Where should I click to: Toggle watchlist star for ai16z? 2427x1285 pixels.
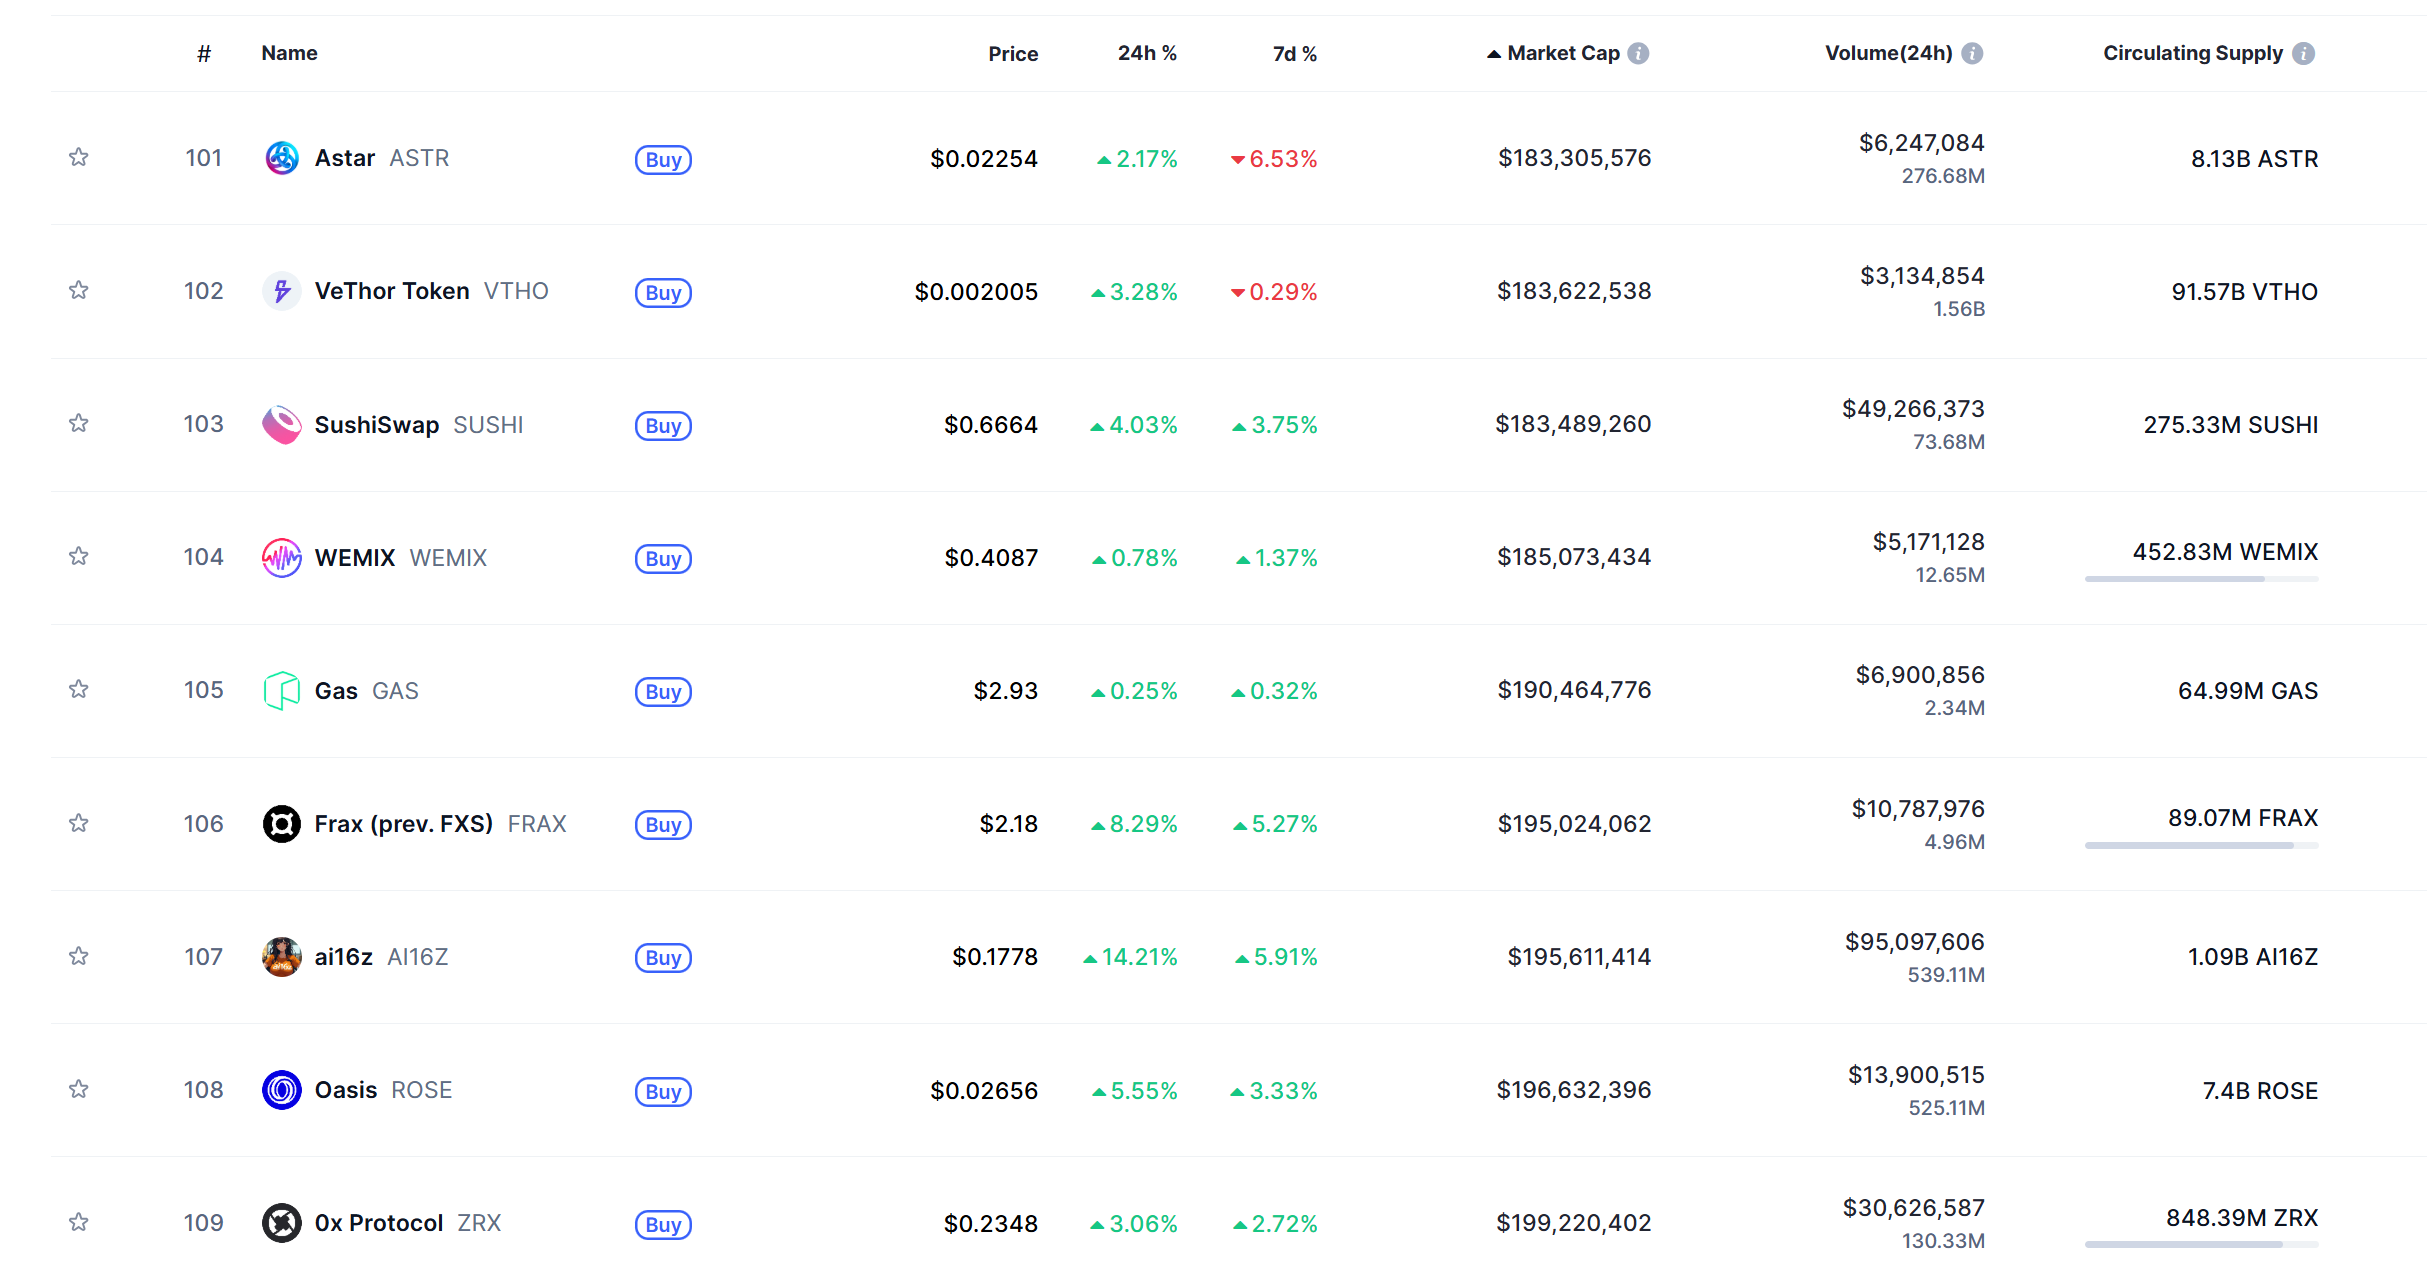(x=79, y=956)
